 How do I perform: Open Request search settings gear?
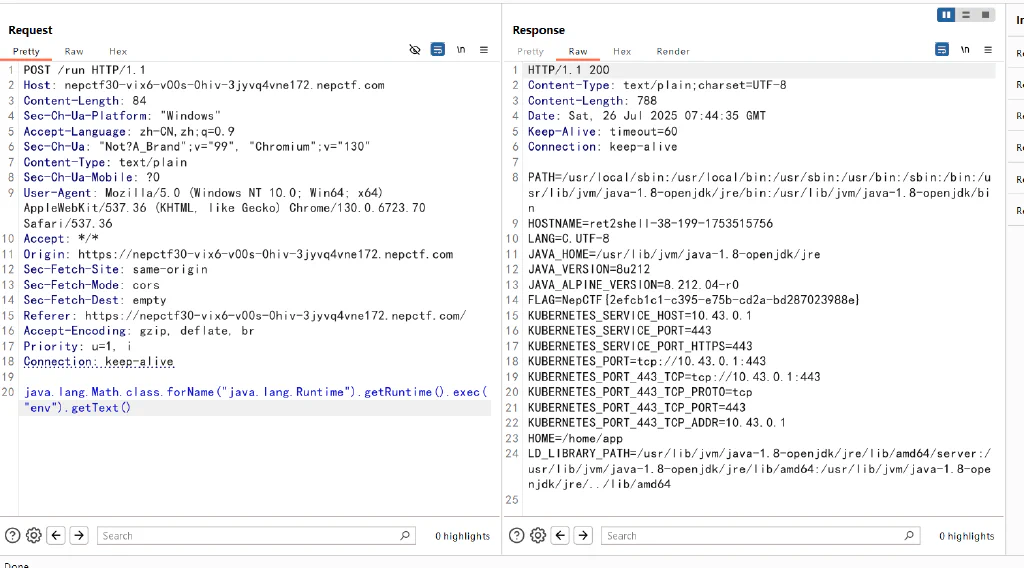[34, 535]
